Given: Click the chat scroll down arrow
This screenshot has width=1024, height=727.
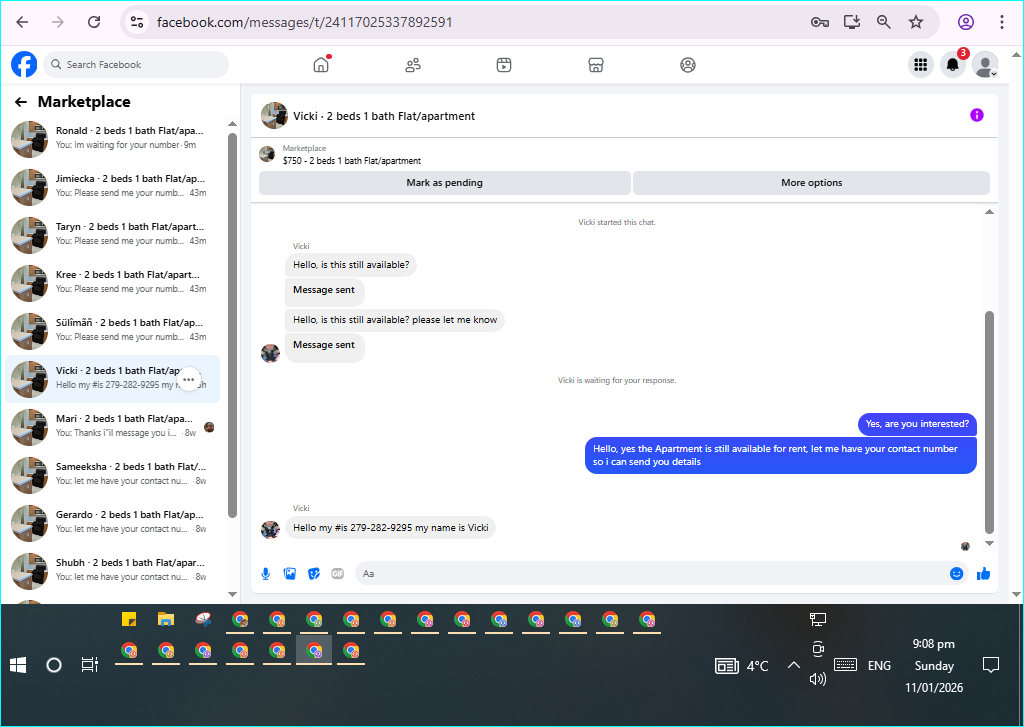Looking at the screenshot, I should click(989, 543).
